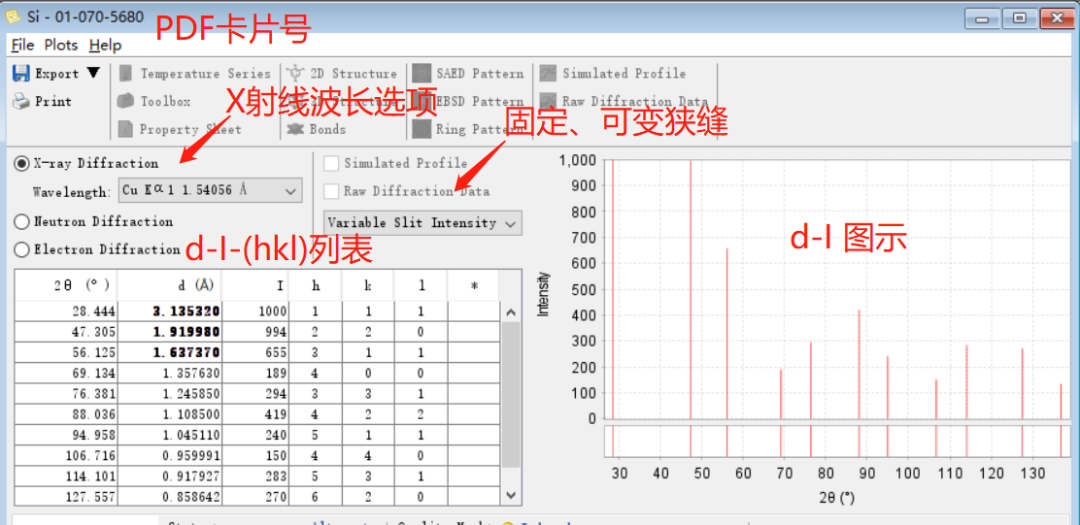Open the Help menu
Screen dimensions: 1080x525
105,45
